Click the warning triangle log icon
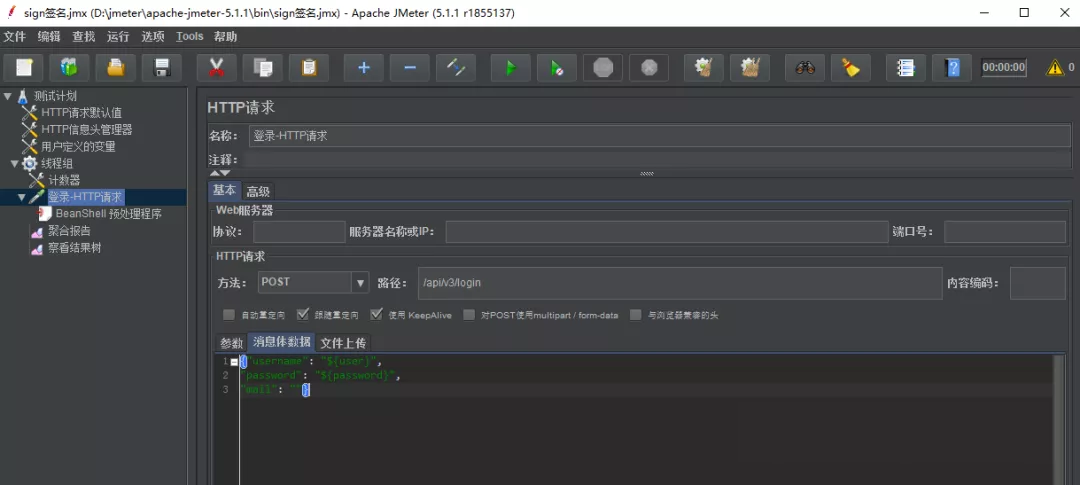This screenshot has height=485, width=1080. click(x=1055, y=68)
